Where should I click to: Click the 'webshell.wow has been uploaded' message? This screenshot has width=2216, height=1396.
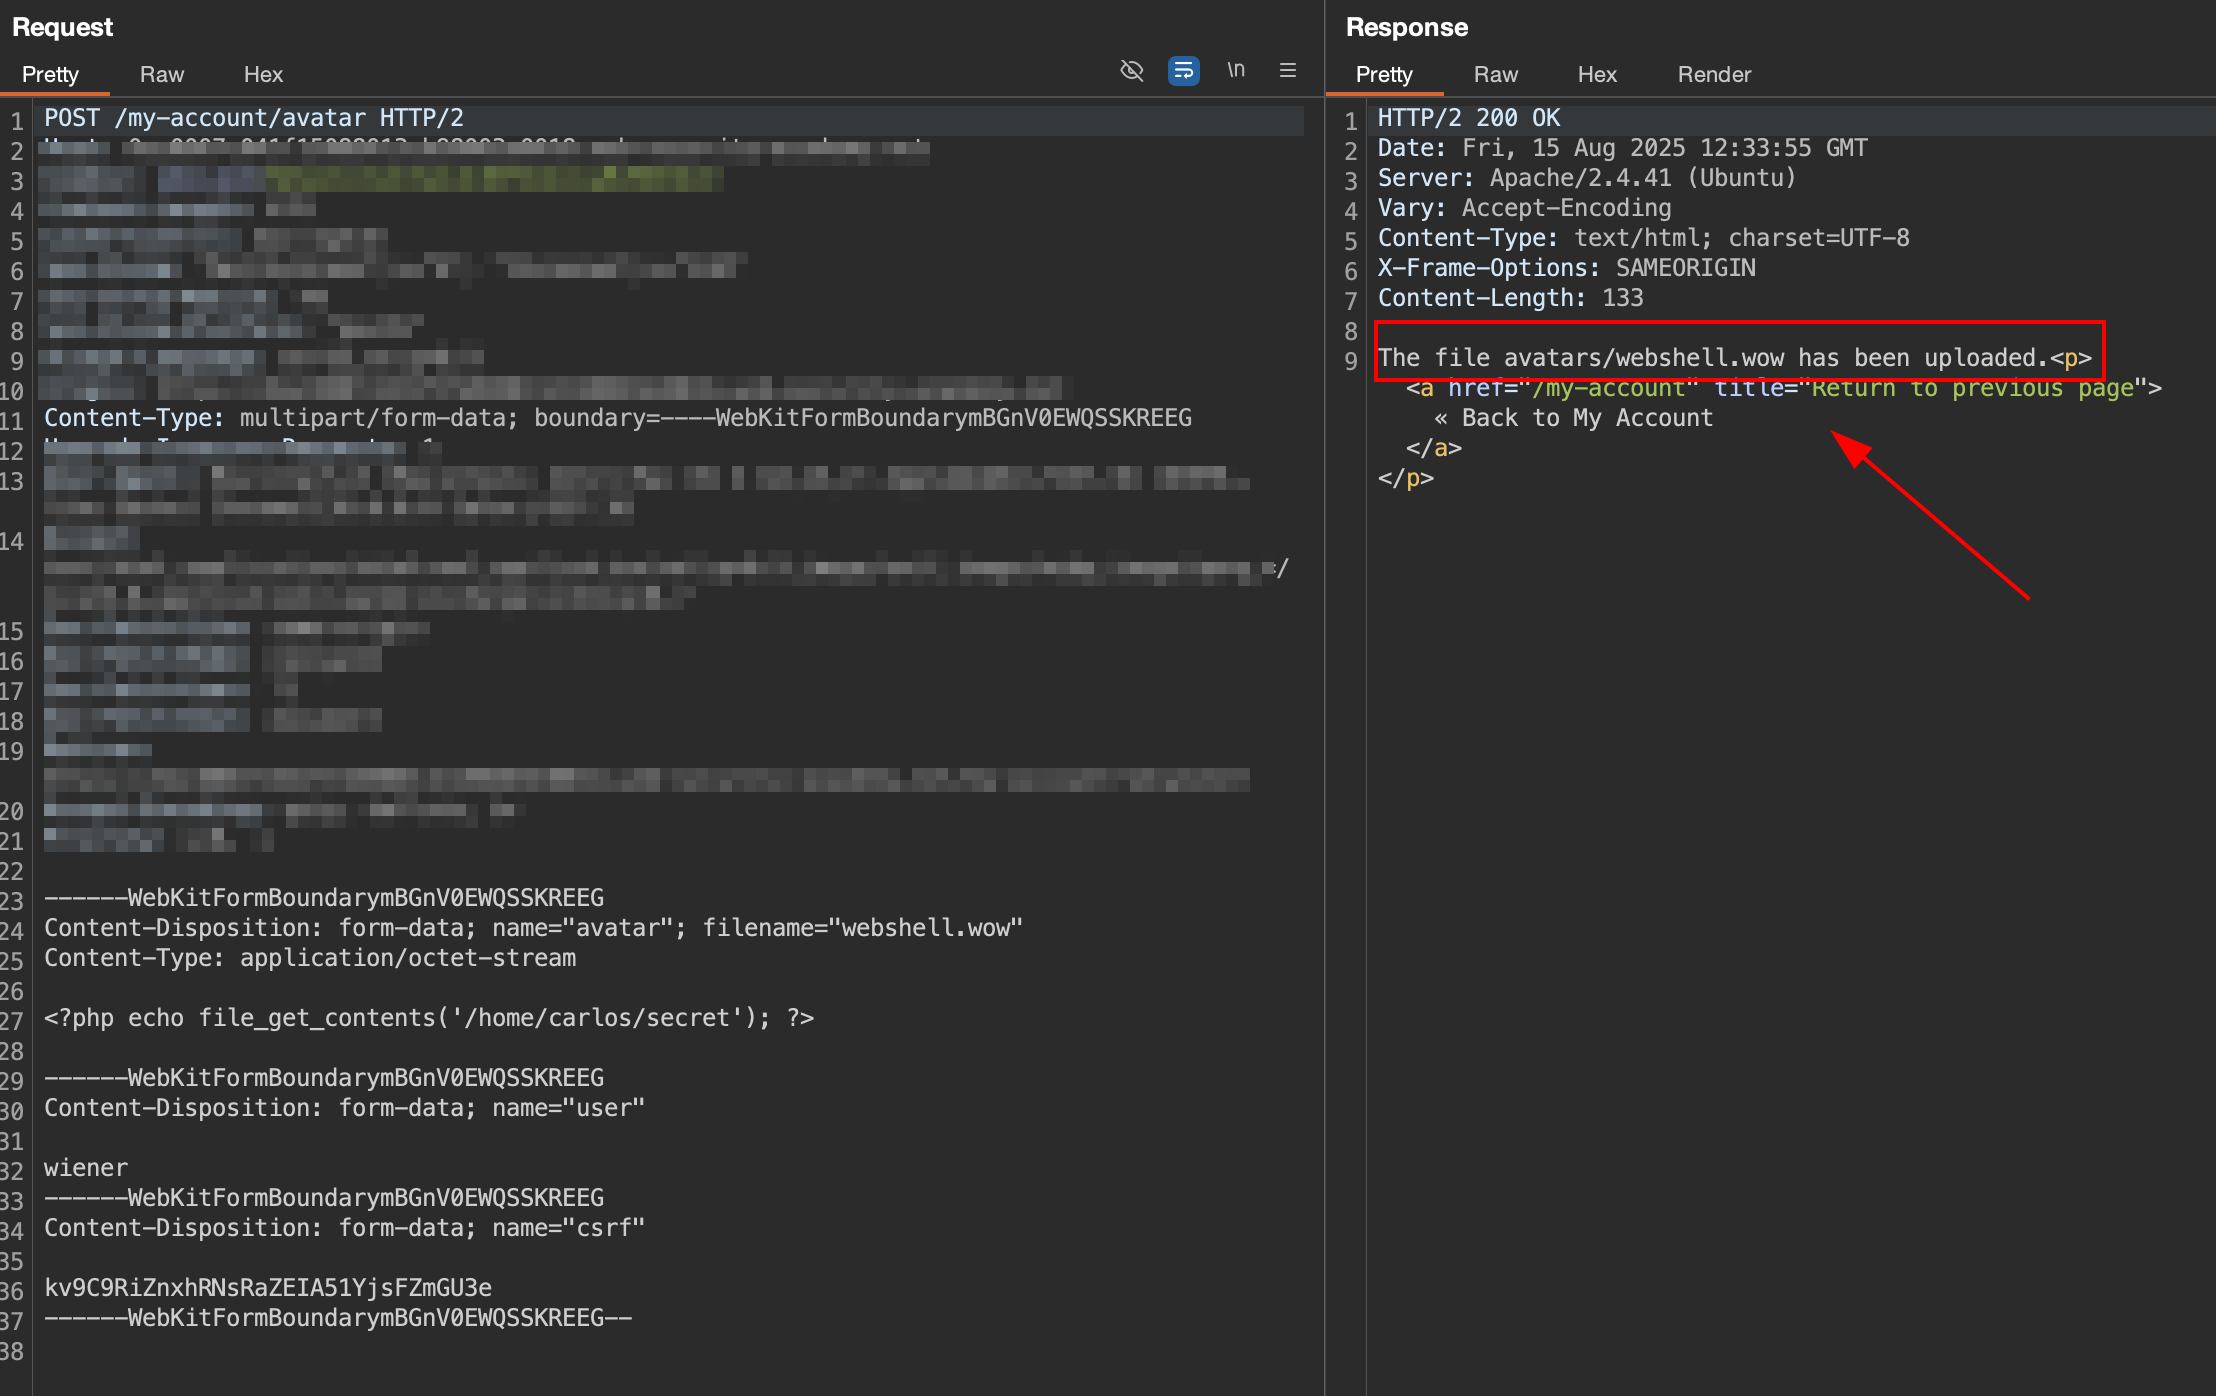tap(1714, 358)
